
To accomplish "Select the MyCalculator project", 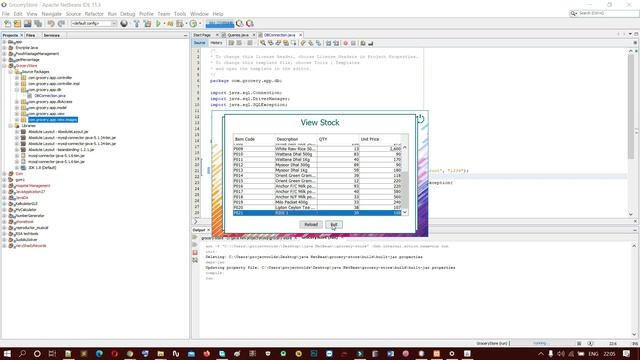I will 26,210.
